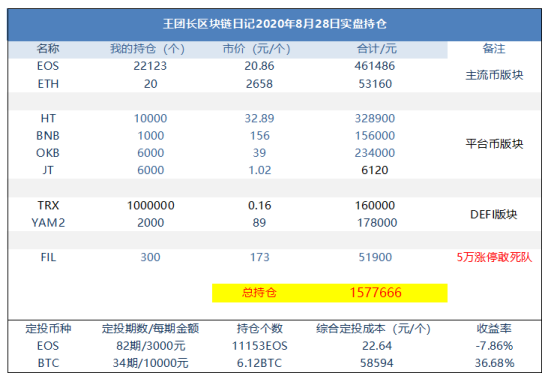This screenshot has height=382, width=551.
Task: Select the 备注 column header
Action: pos(494,48)
